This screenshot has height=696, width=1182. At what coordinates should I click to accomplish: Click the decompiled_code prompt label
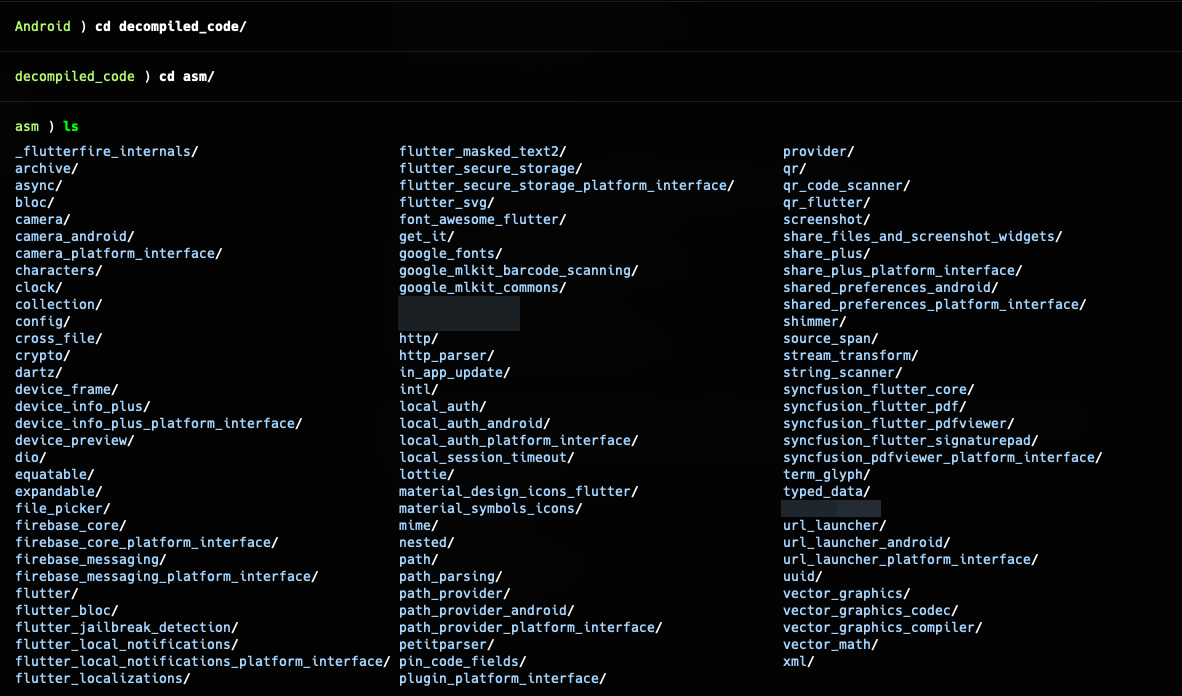(74, 76)
